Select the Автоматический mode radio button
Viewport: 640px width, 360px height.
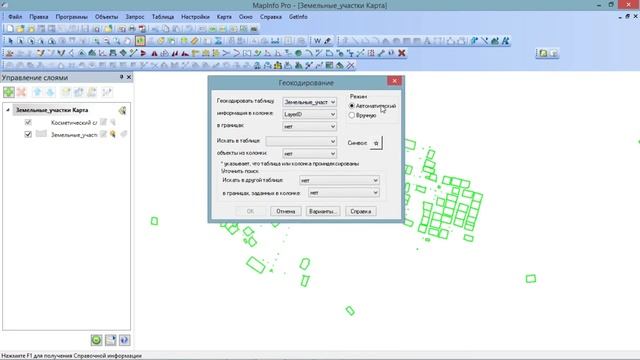click(352, 106)
